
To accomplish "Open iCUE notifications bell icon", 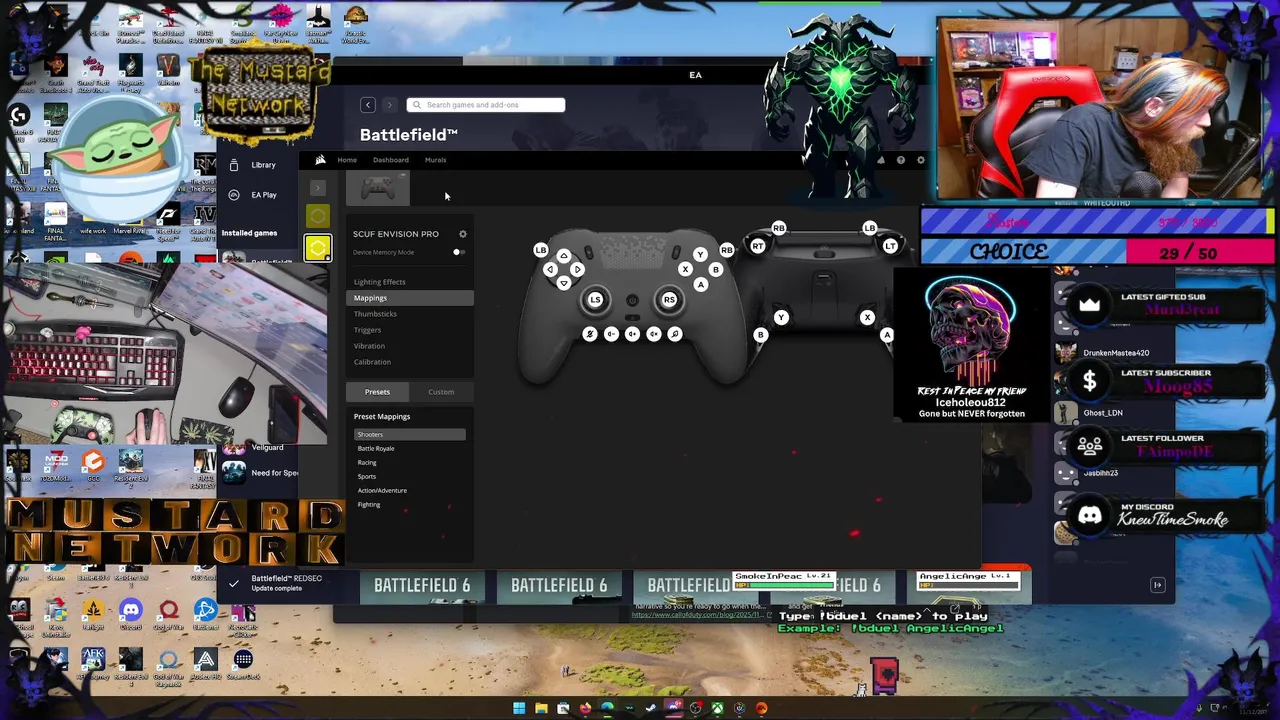I will point(881,160).
